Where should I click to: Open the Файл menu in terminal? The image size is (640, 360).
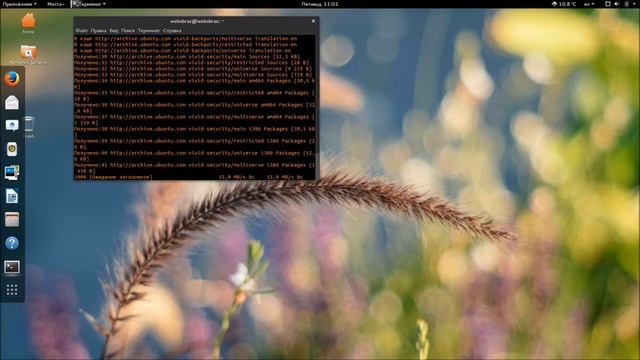pos(81,31)
